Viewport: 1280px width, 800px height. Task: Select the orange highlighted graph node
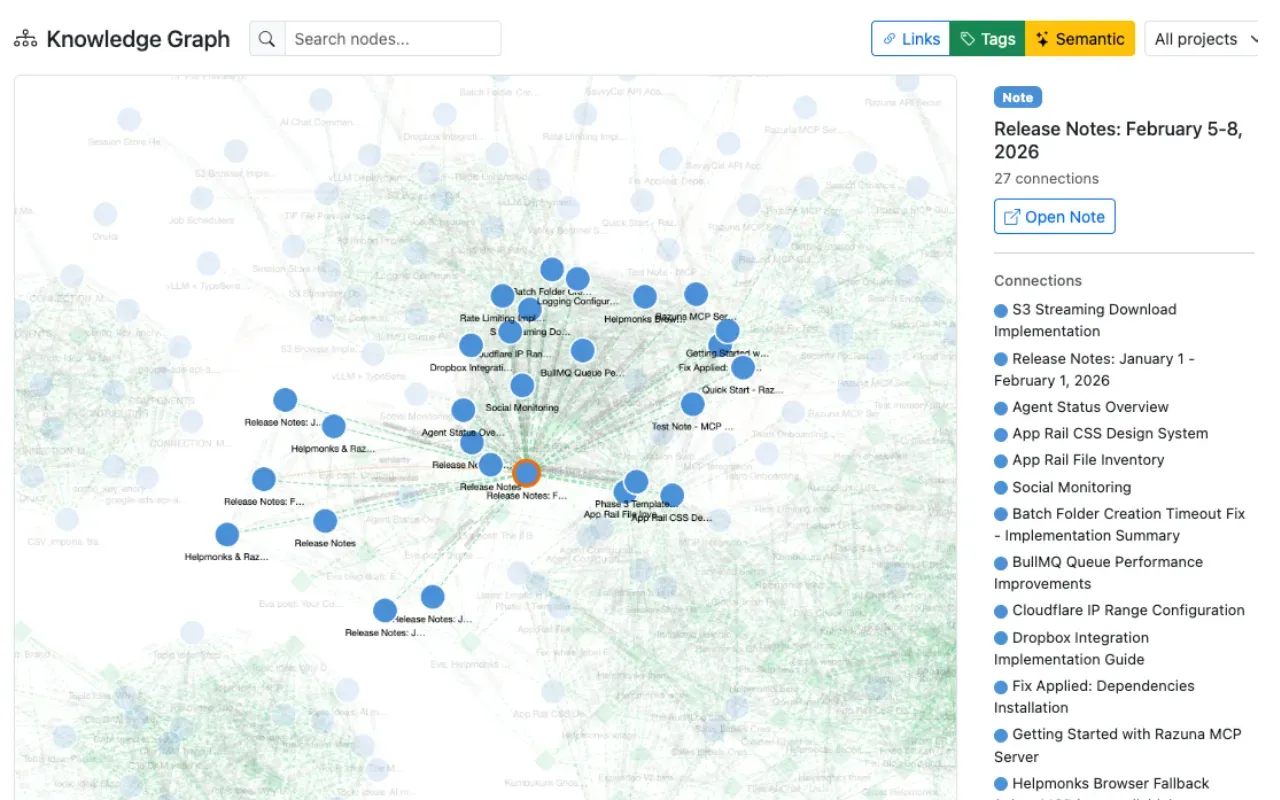click(527, 472)
